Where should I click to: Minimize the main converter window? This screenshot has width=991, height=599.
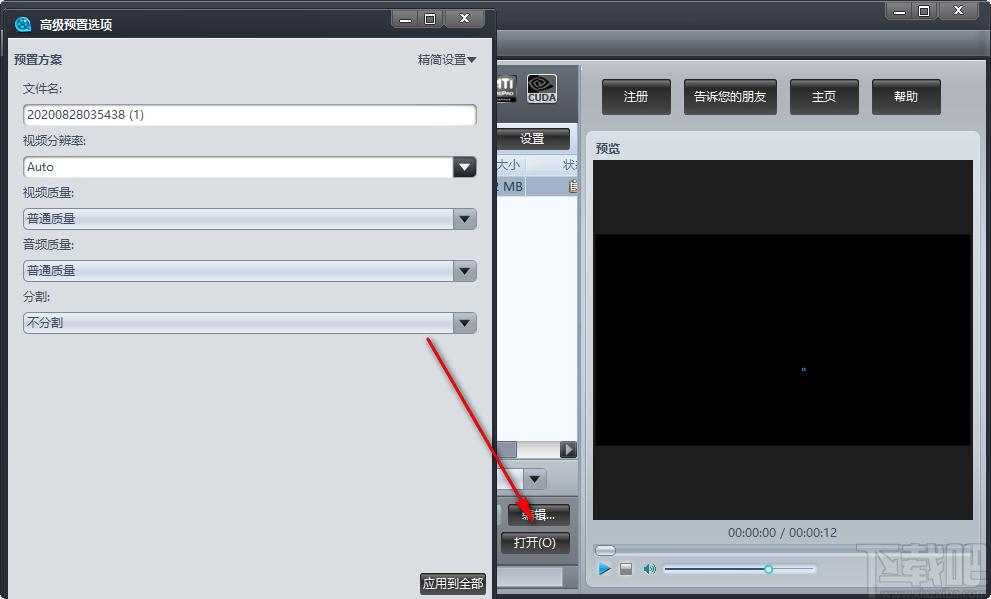click(899, 11)
